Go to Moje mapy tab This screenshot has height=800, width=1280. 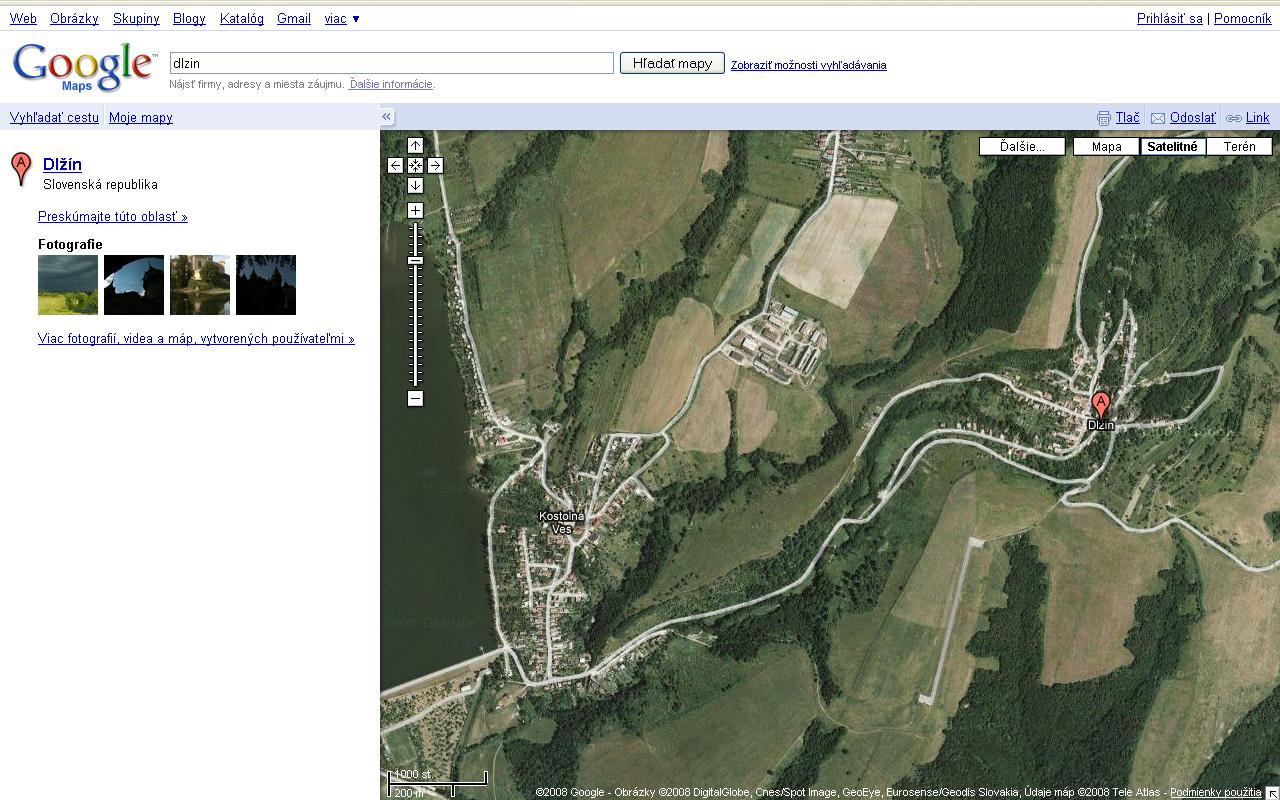(x=140, y=118)
